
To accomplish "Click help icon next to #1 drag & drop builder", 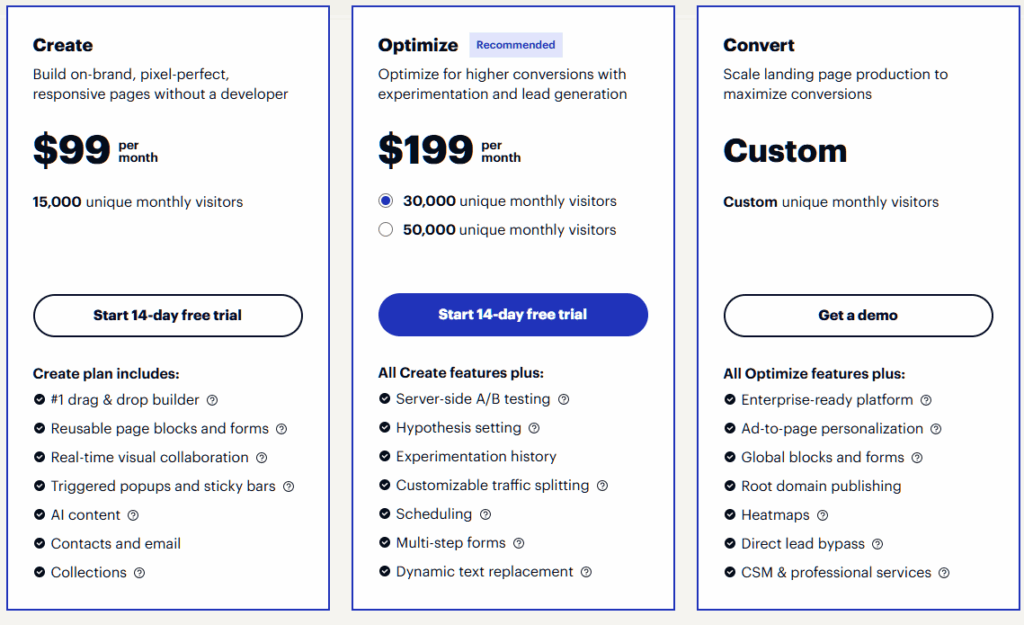I will [x=212, y=400].
